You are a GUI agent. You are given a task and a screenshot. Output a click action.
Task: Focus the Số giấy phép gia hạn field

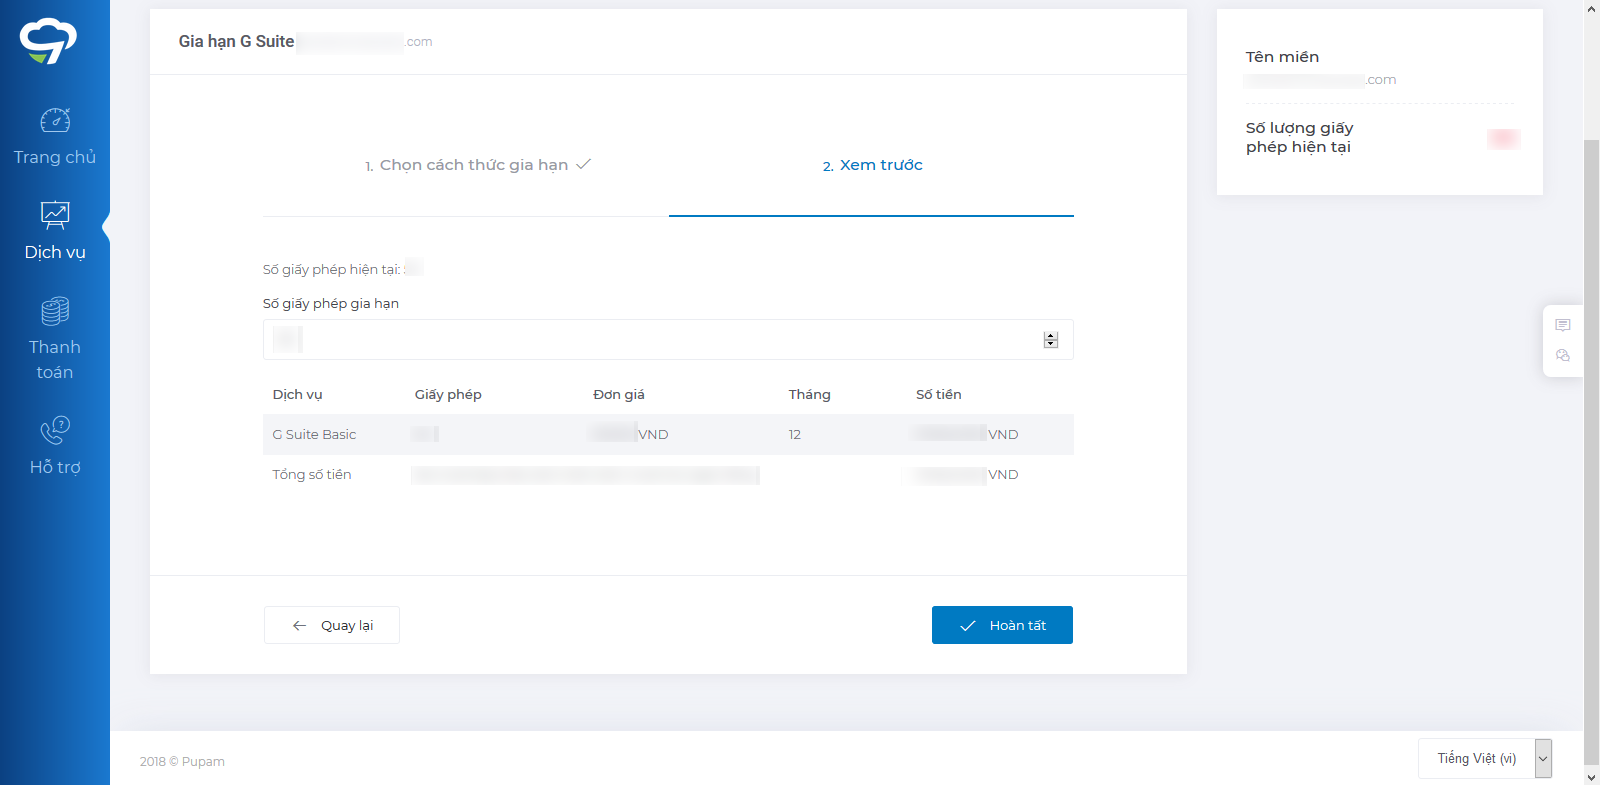point(668,340)
